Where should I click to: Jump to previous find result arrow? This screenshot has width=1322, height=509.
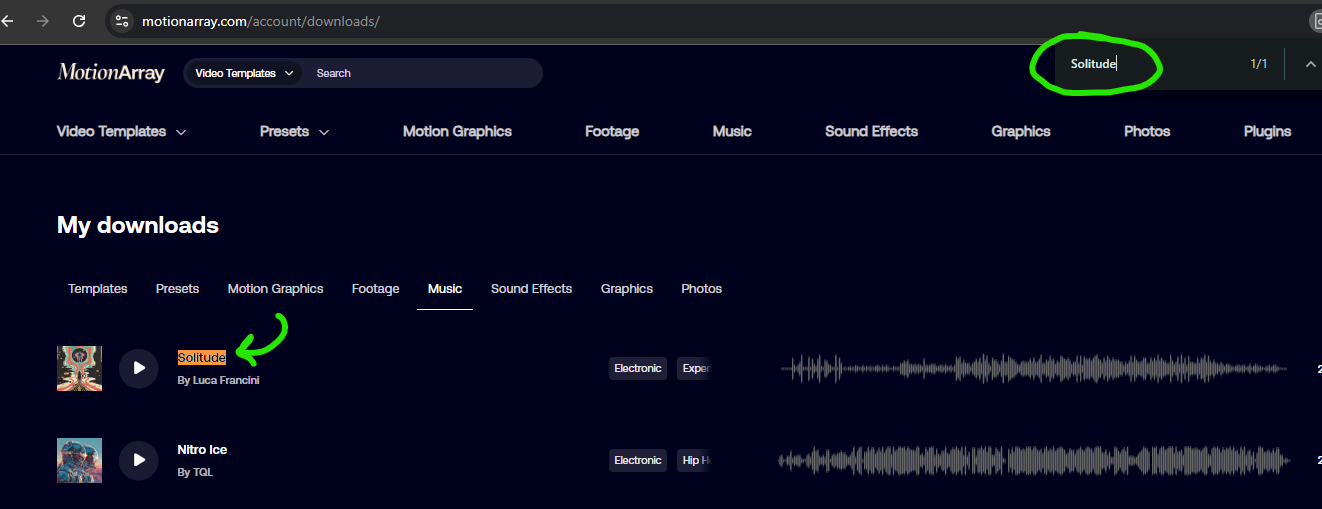click(1309, 64)
